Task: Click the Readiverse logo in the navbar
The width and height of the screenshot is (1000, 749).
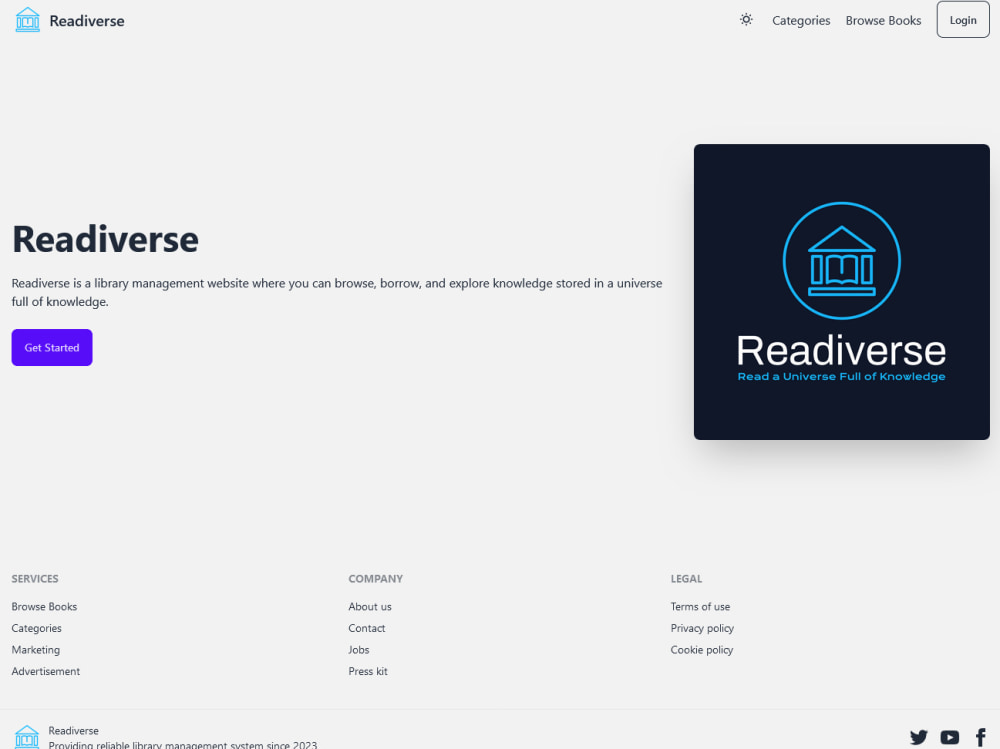Action: [x=69, y=19]
